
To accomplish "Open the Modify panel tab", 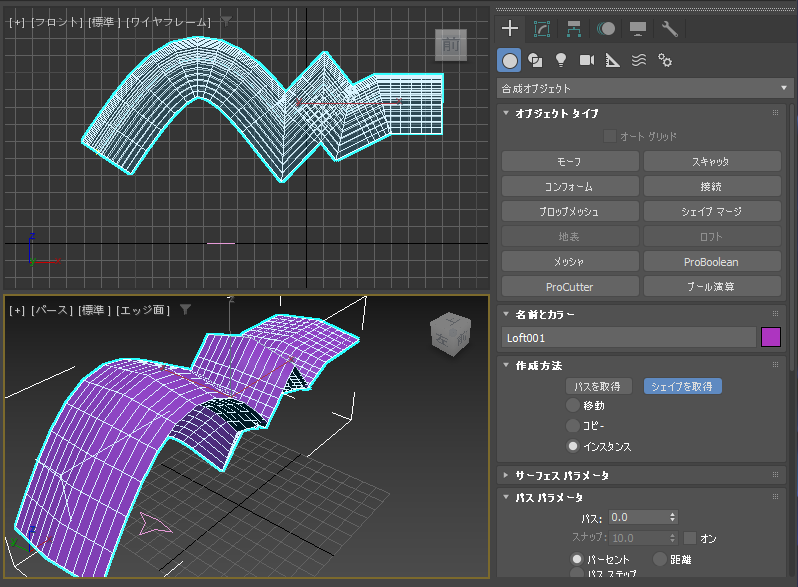I will [x=542, y=29].
